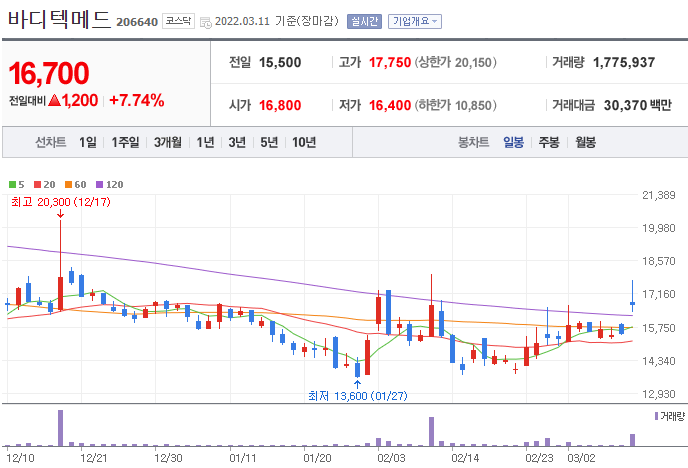The height and width of the screenshot is (468, 688).
Task: Click the 상한가 20,150 text
Action: (x=455, y=62)
